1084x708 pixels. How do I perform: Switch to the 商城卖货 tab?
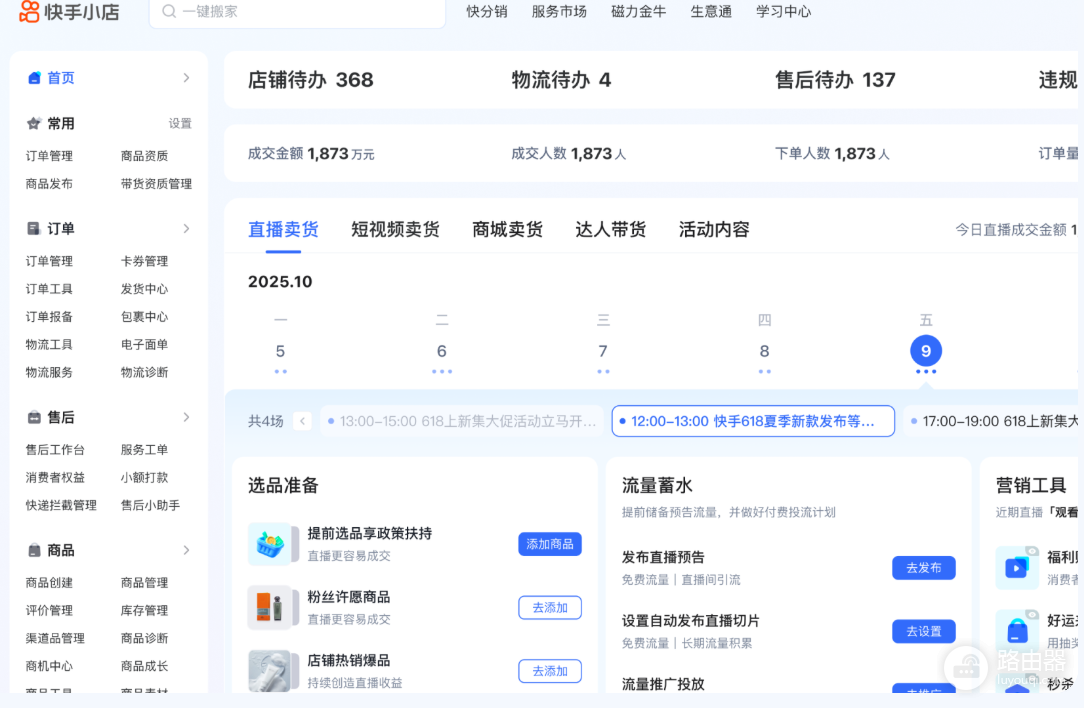(507, 230)
